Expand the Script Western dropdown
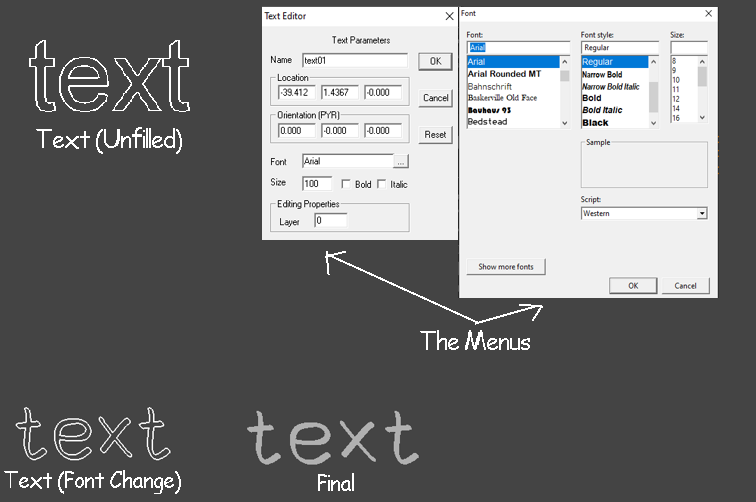Viewport: 756px width, 502px height. [702, 214]
